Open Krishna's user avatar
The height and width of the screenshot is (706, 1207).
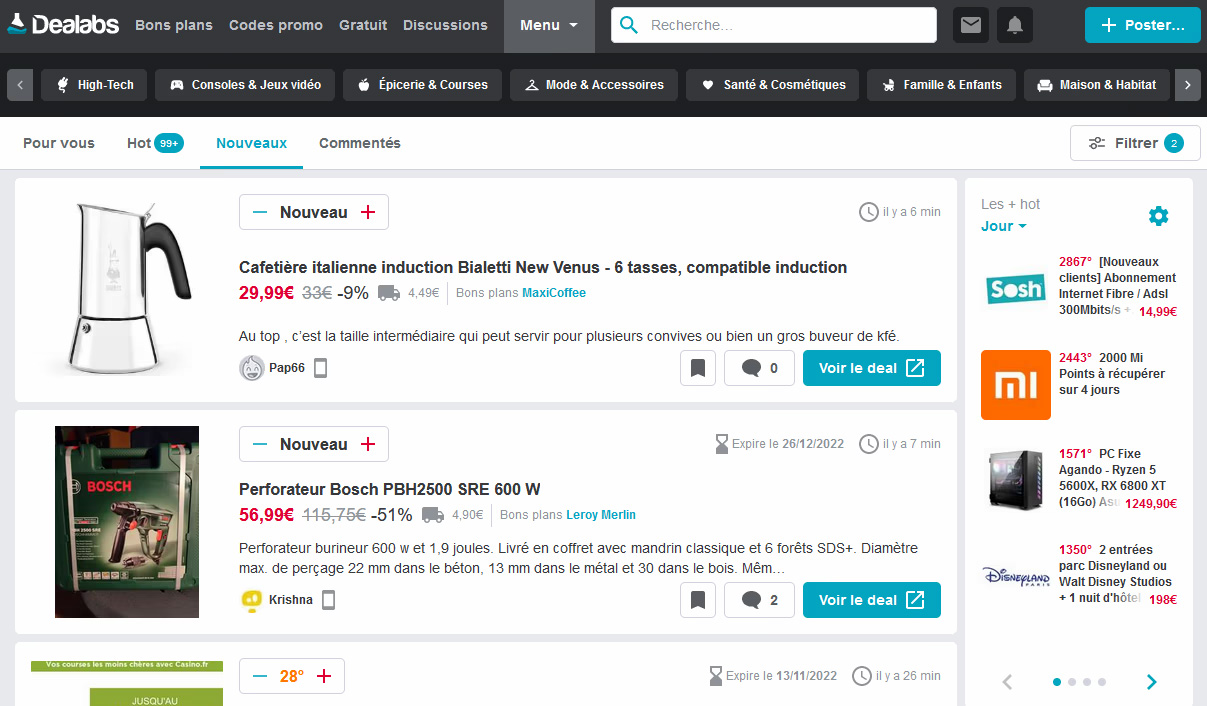[x=252, y=600]
